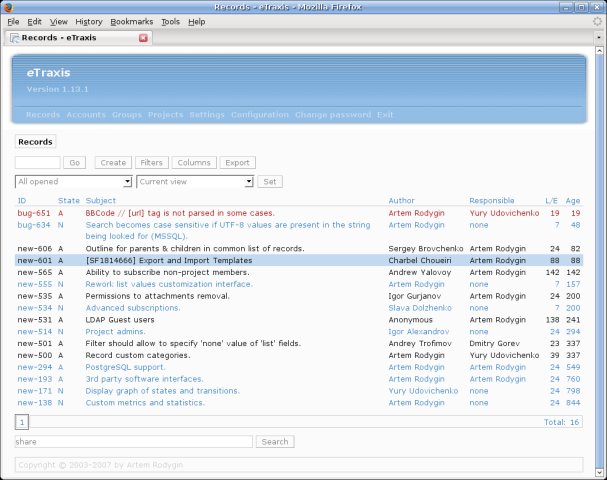Click the Search button
This screenshot has width=607, height=480.
pos(274,441)
